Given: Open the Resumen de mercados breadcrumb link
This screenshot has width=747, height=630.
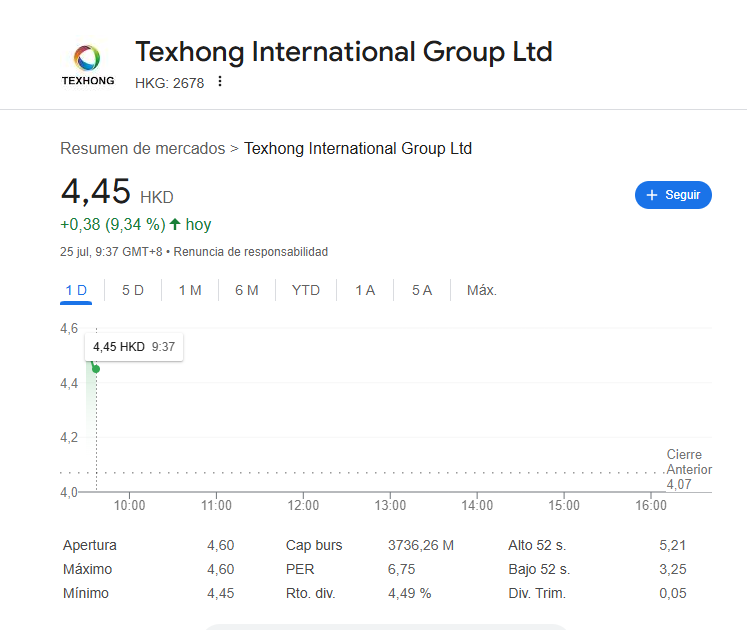Looking at the screenshot, I should click(x=142, y=148).
